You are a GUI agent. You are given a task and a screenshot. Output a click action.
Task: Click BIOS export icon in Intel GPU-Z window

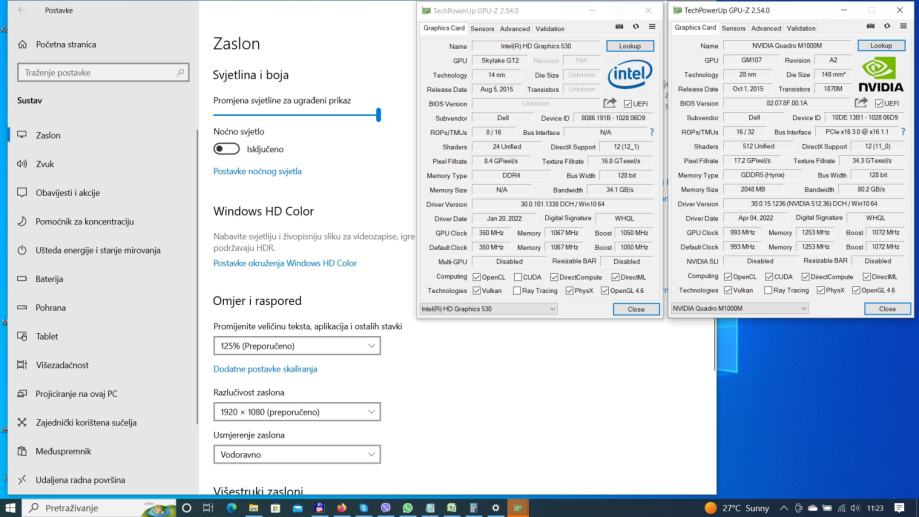(610, 103)
